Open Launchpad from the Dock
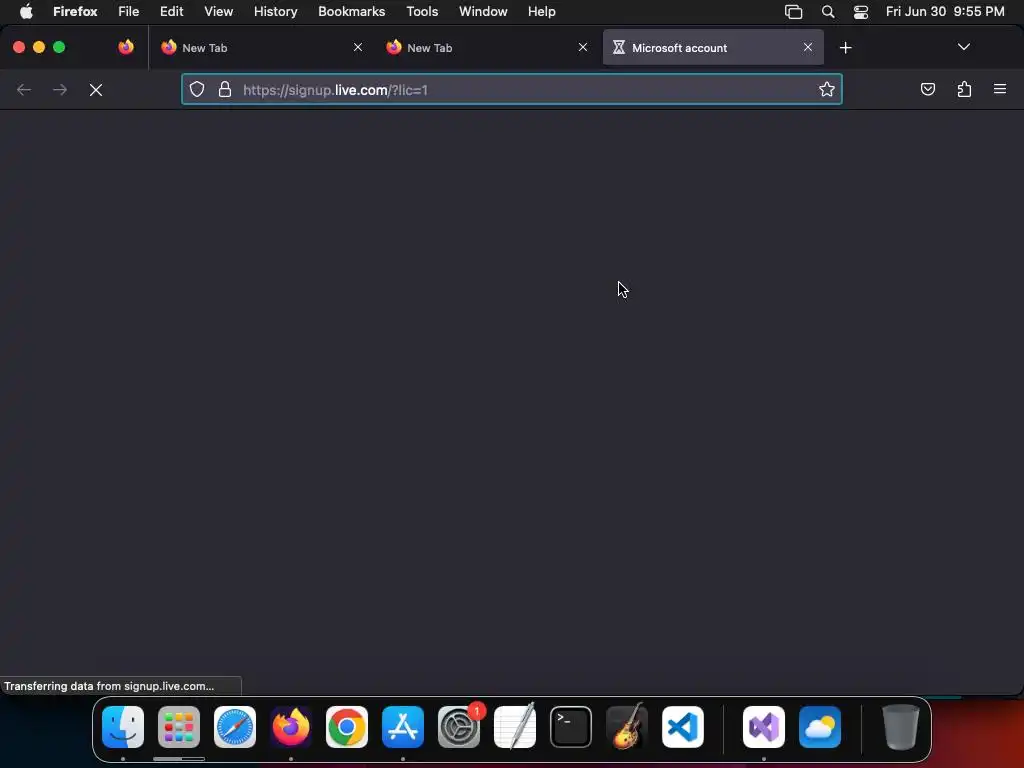The height and width of the screenshot is (768, 1024). [179, 727]
